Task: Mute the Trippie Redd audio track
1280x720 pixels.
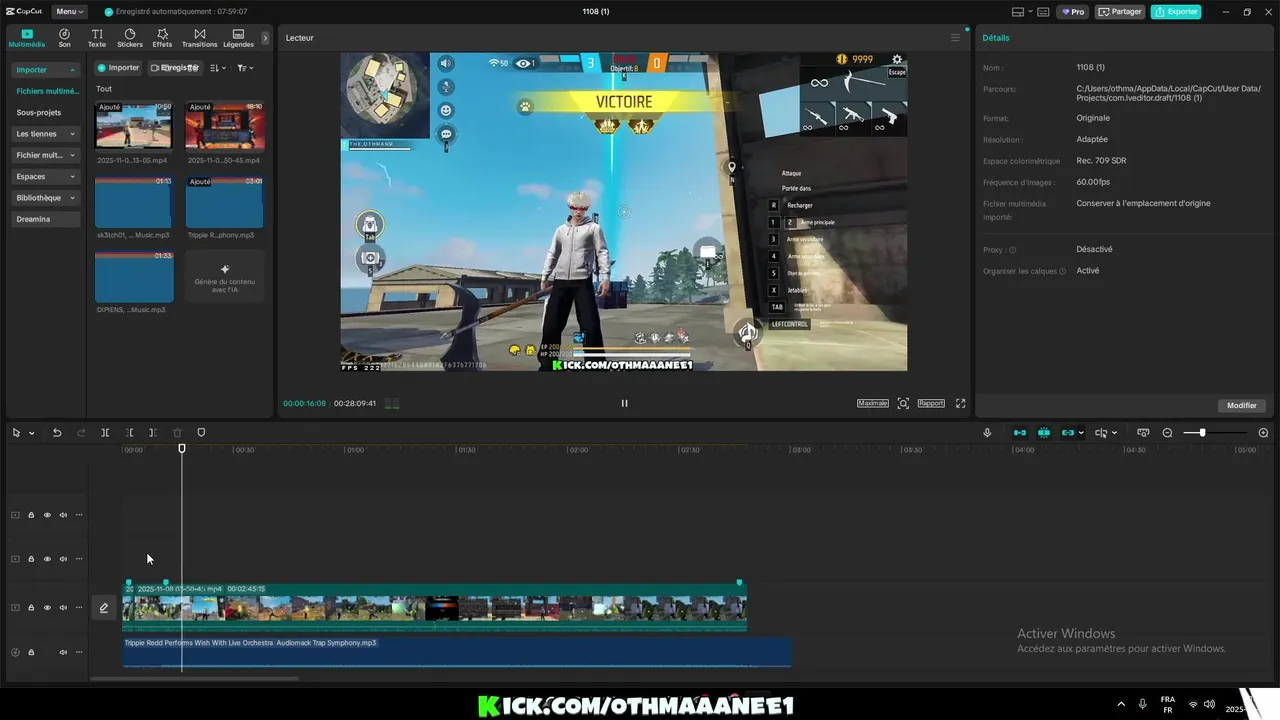Action: (x=63, y=652)
